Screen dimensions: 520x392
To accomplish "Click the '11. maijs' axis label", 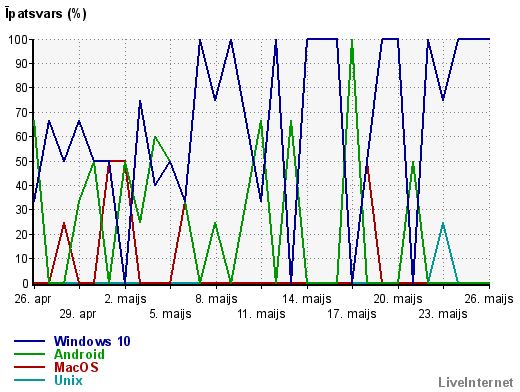I will point(261,314).
